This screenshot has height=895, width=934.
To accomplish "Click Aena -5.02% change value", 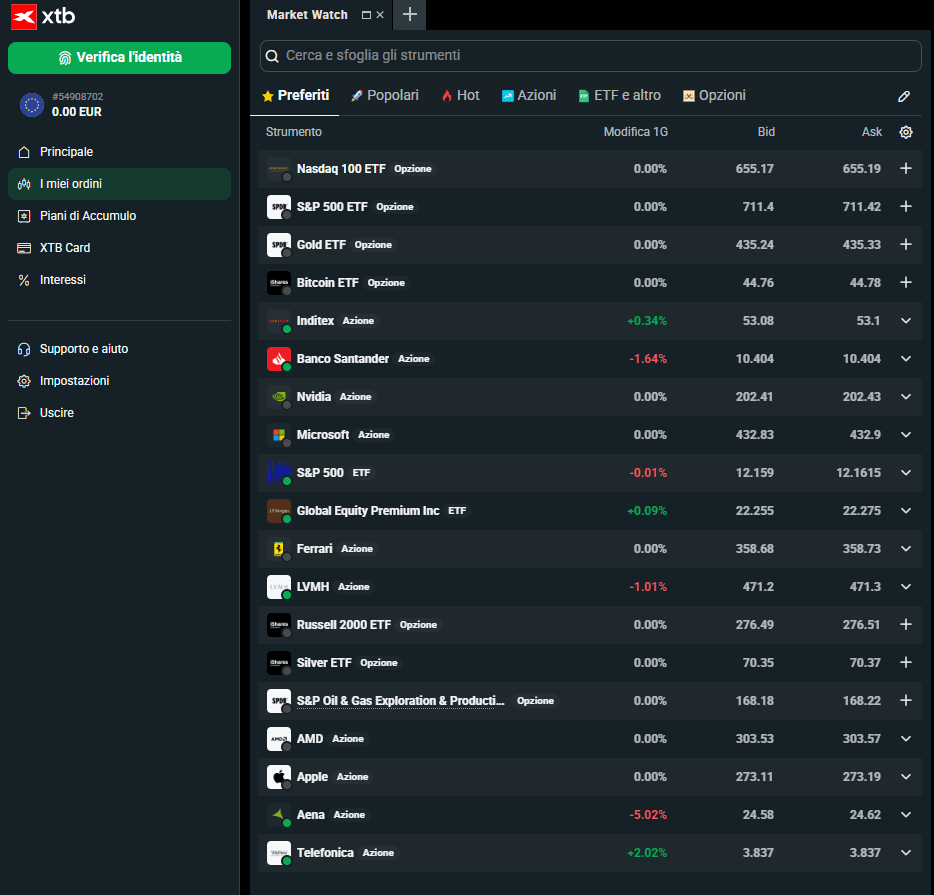I will point(648,815).
